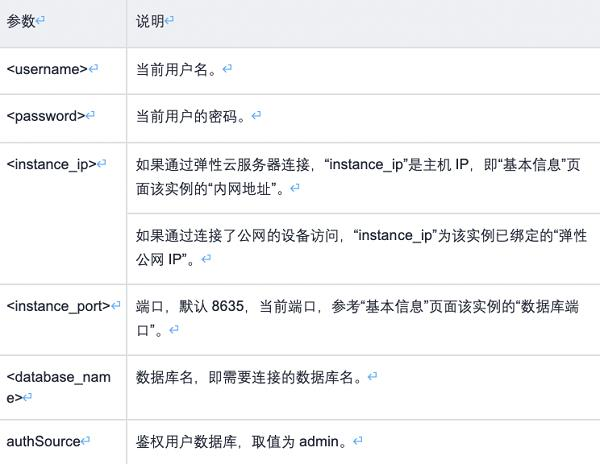The height and width of the screenshot is (464, 600).
Task: Select the <password> parameter cell
Action: tap(46, 116)
